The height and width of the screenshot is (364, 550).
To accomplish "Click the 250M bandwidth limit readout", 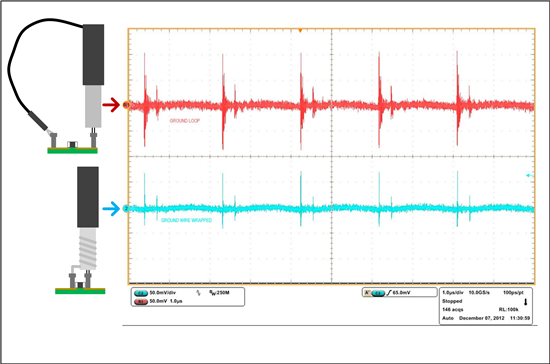I will 219,292.
